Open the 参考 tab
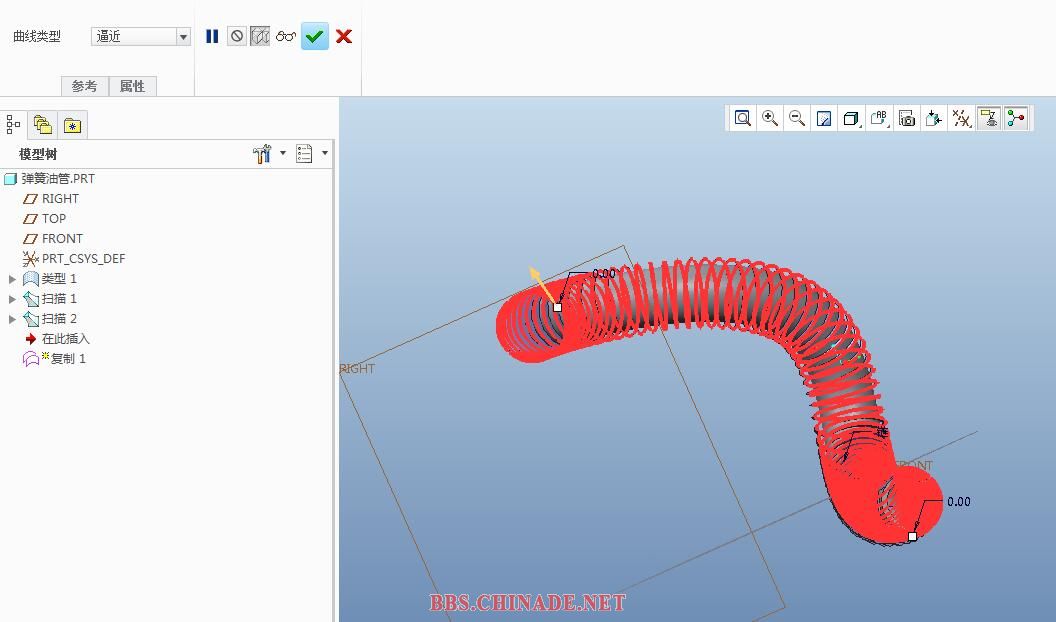Screen dimensions: 1056x622 point(84,86)
